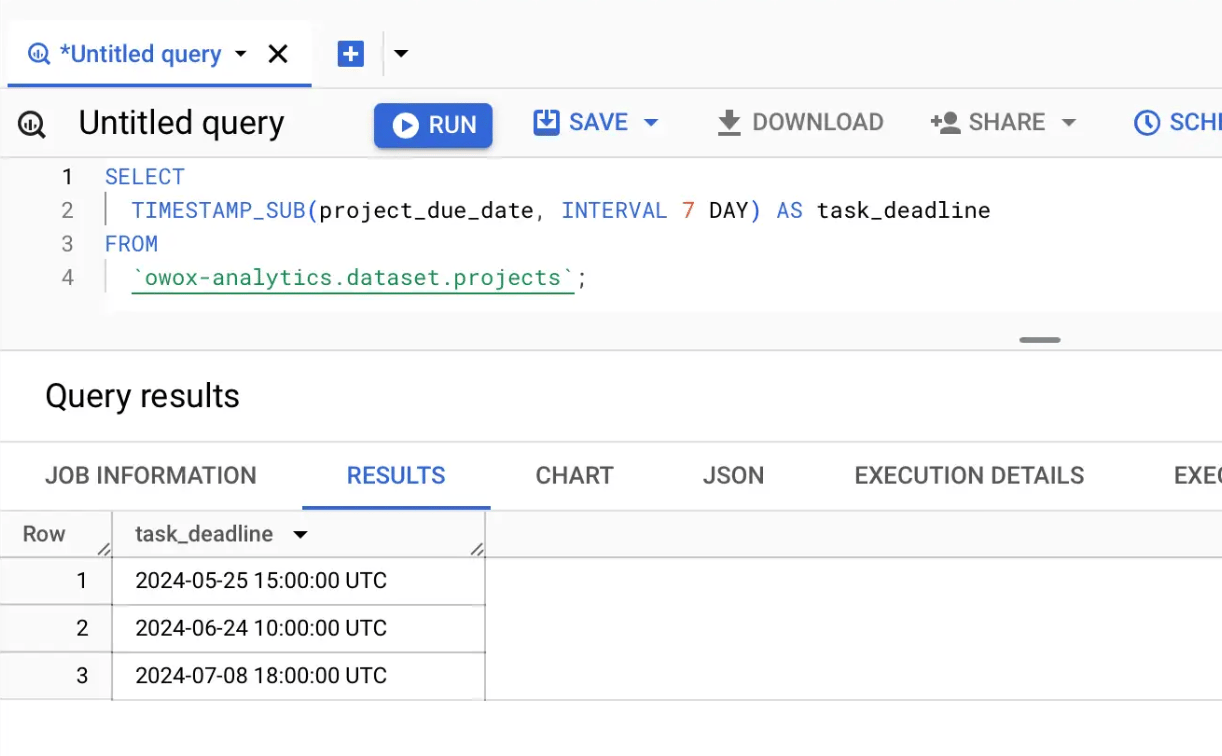The width and height of the screenshot is (1222, 756).
Task: Click the owox-analytics.dataset.projects table reference
Action: tap(353, 278)
